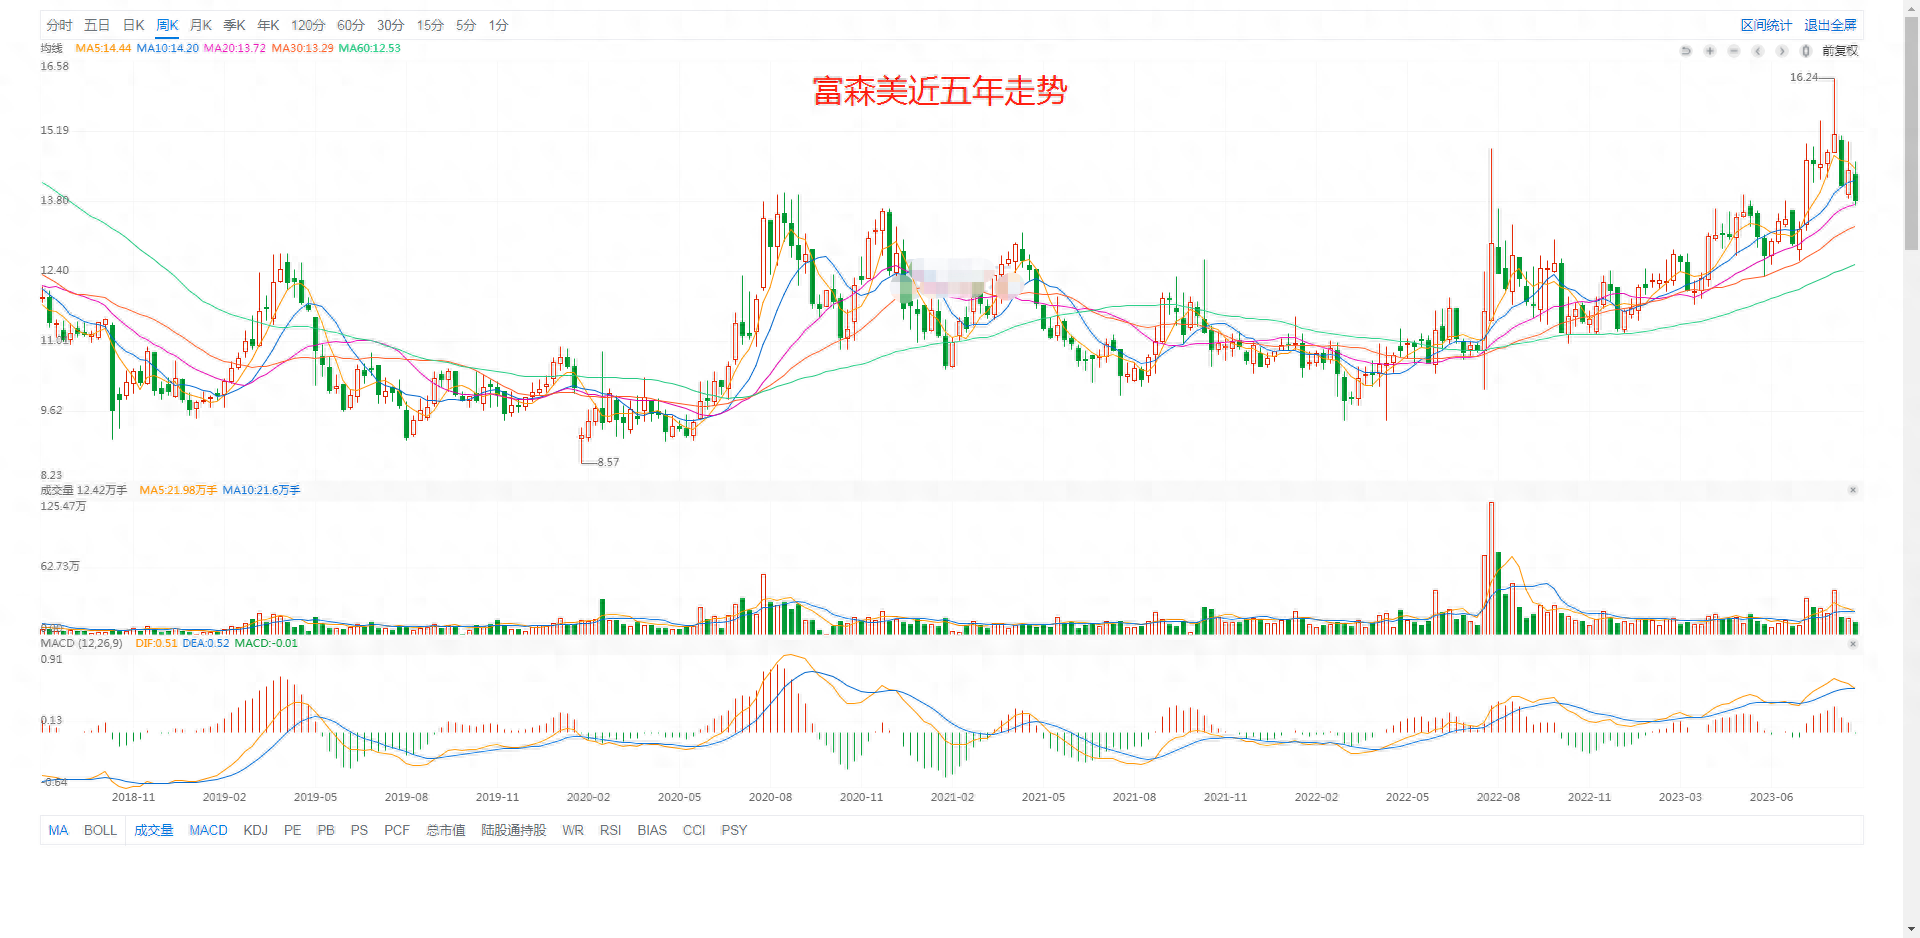Image resolution: width=1920 pixels, height=938 pixels.
Task: Close the volume (成交量) indicator panel
Action: click(1853, 490)
